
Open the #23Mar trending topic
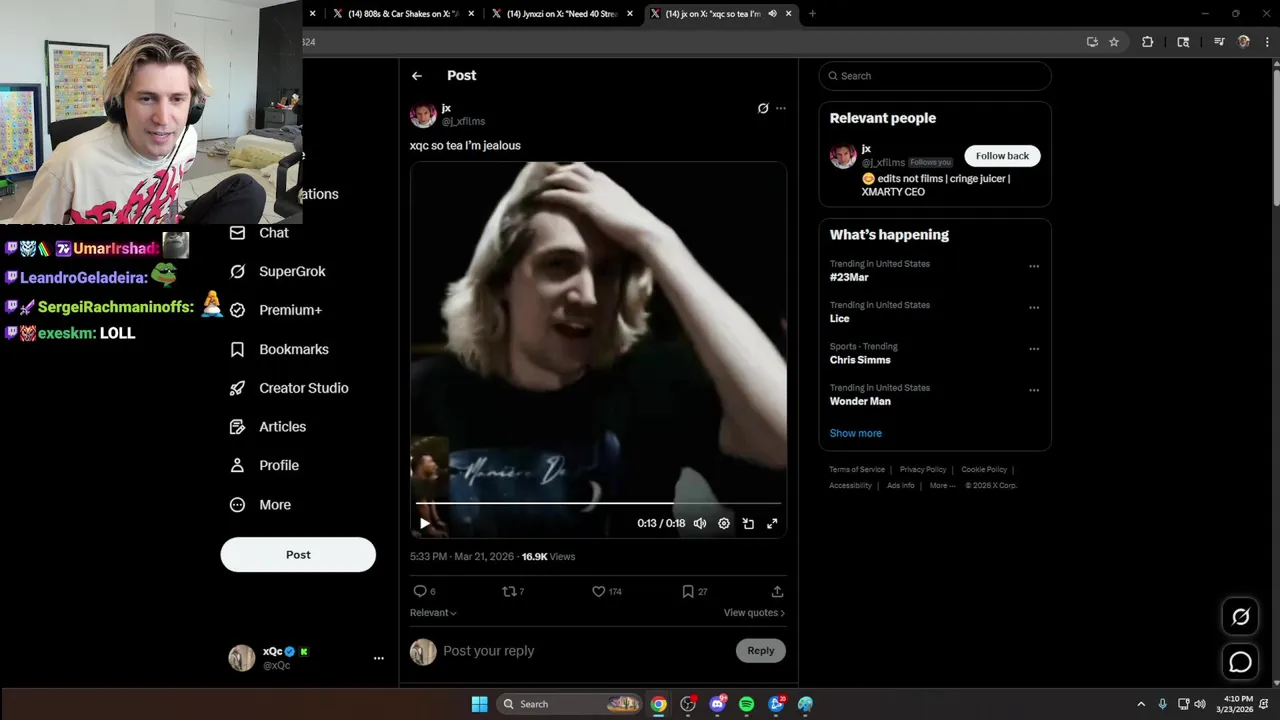pyautogui.click(x=849, y=277)
